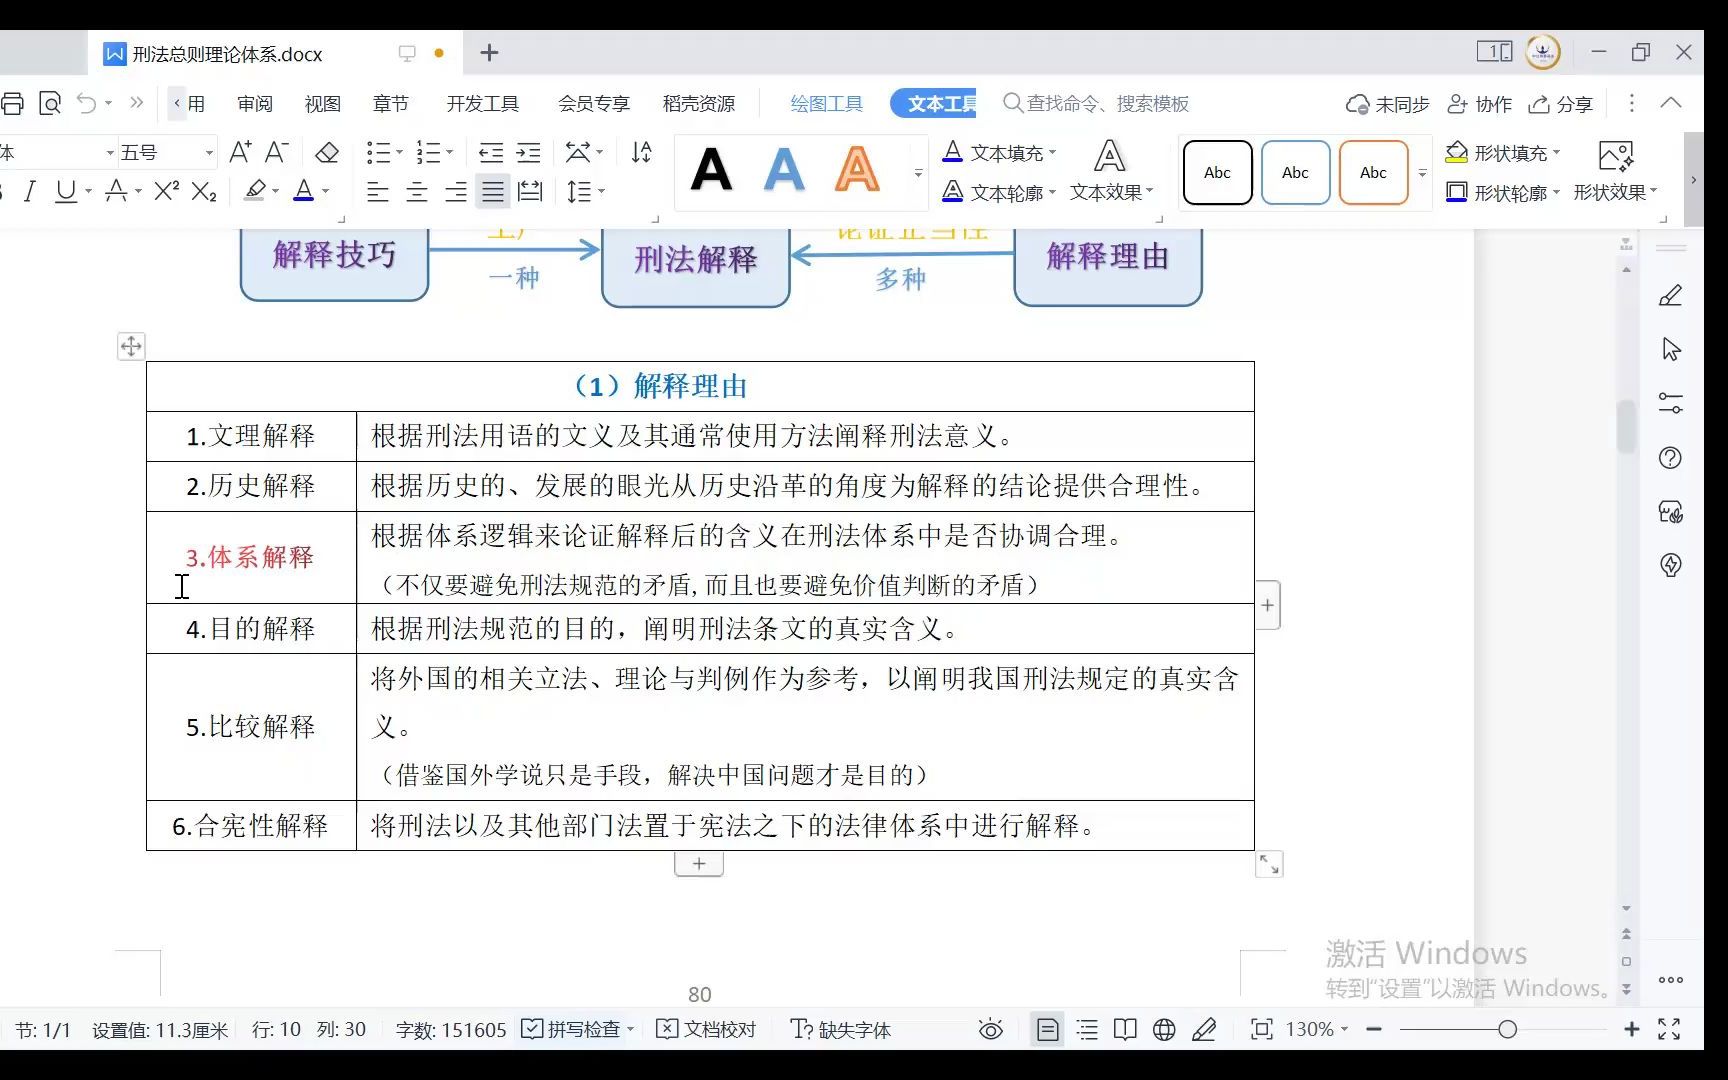Select the black A text style preset
This screenshot has width=1728, height=1080.
(711, 170)
